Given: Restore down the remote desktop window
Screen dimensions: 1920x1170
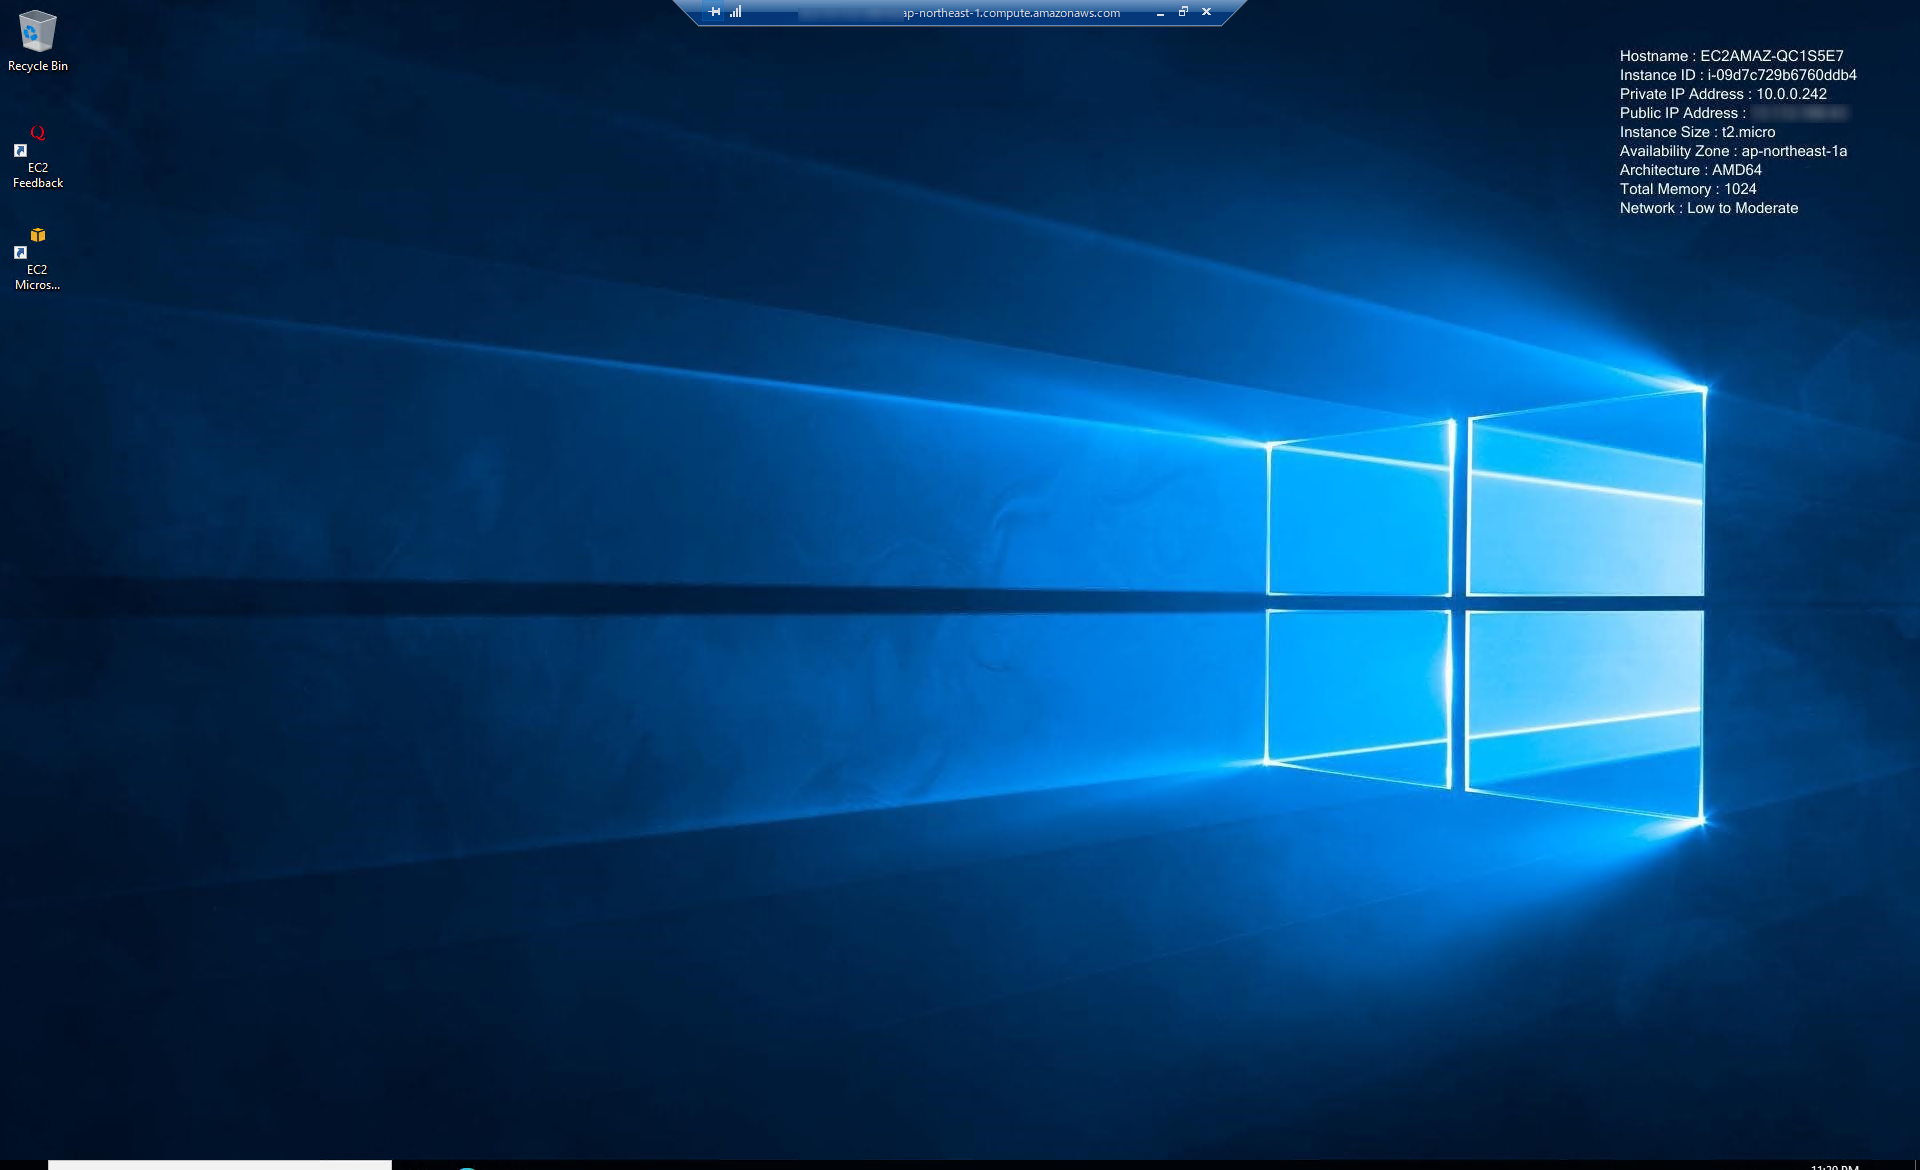Looking at the screenshot, I should 1183,12.
